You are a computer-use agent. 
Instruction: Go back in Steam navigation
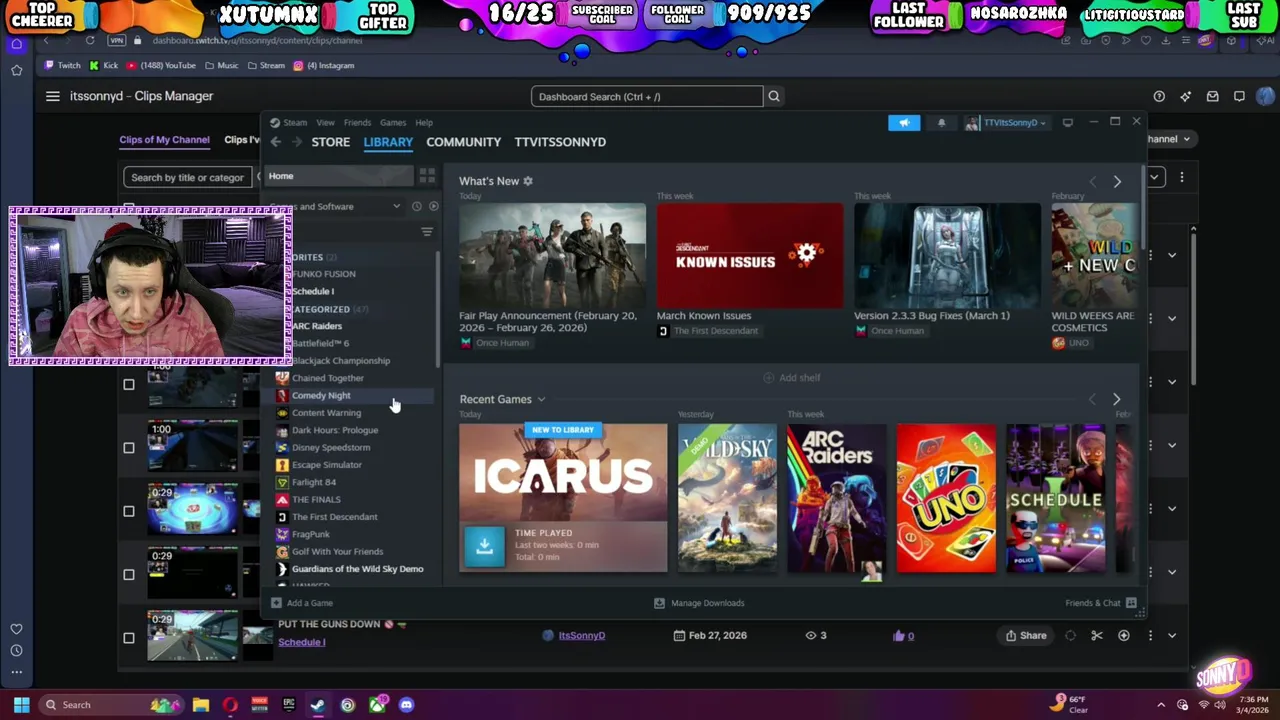276,142
